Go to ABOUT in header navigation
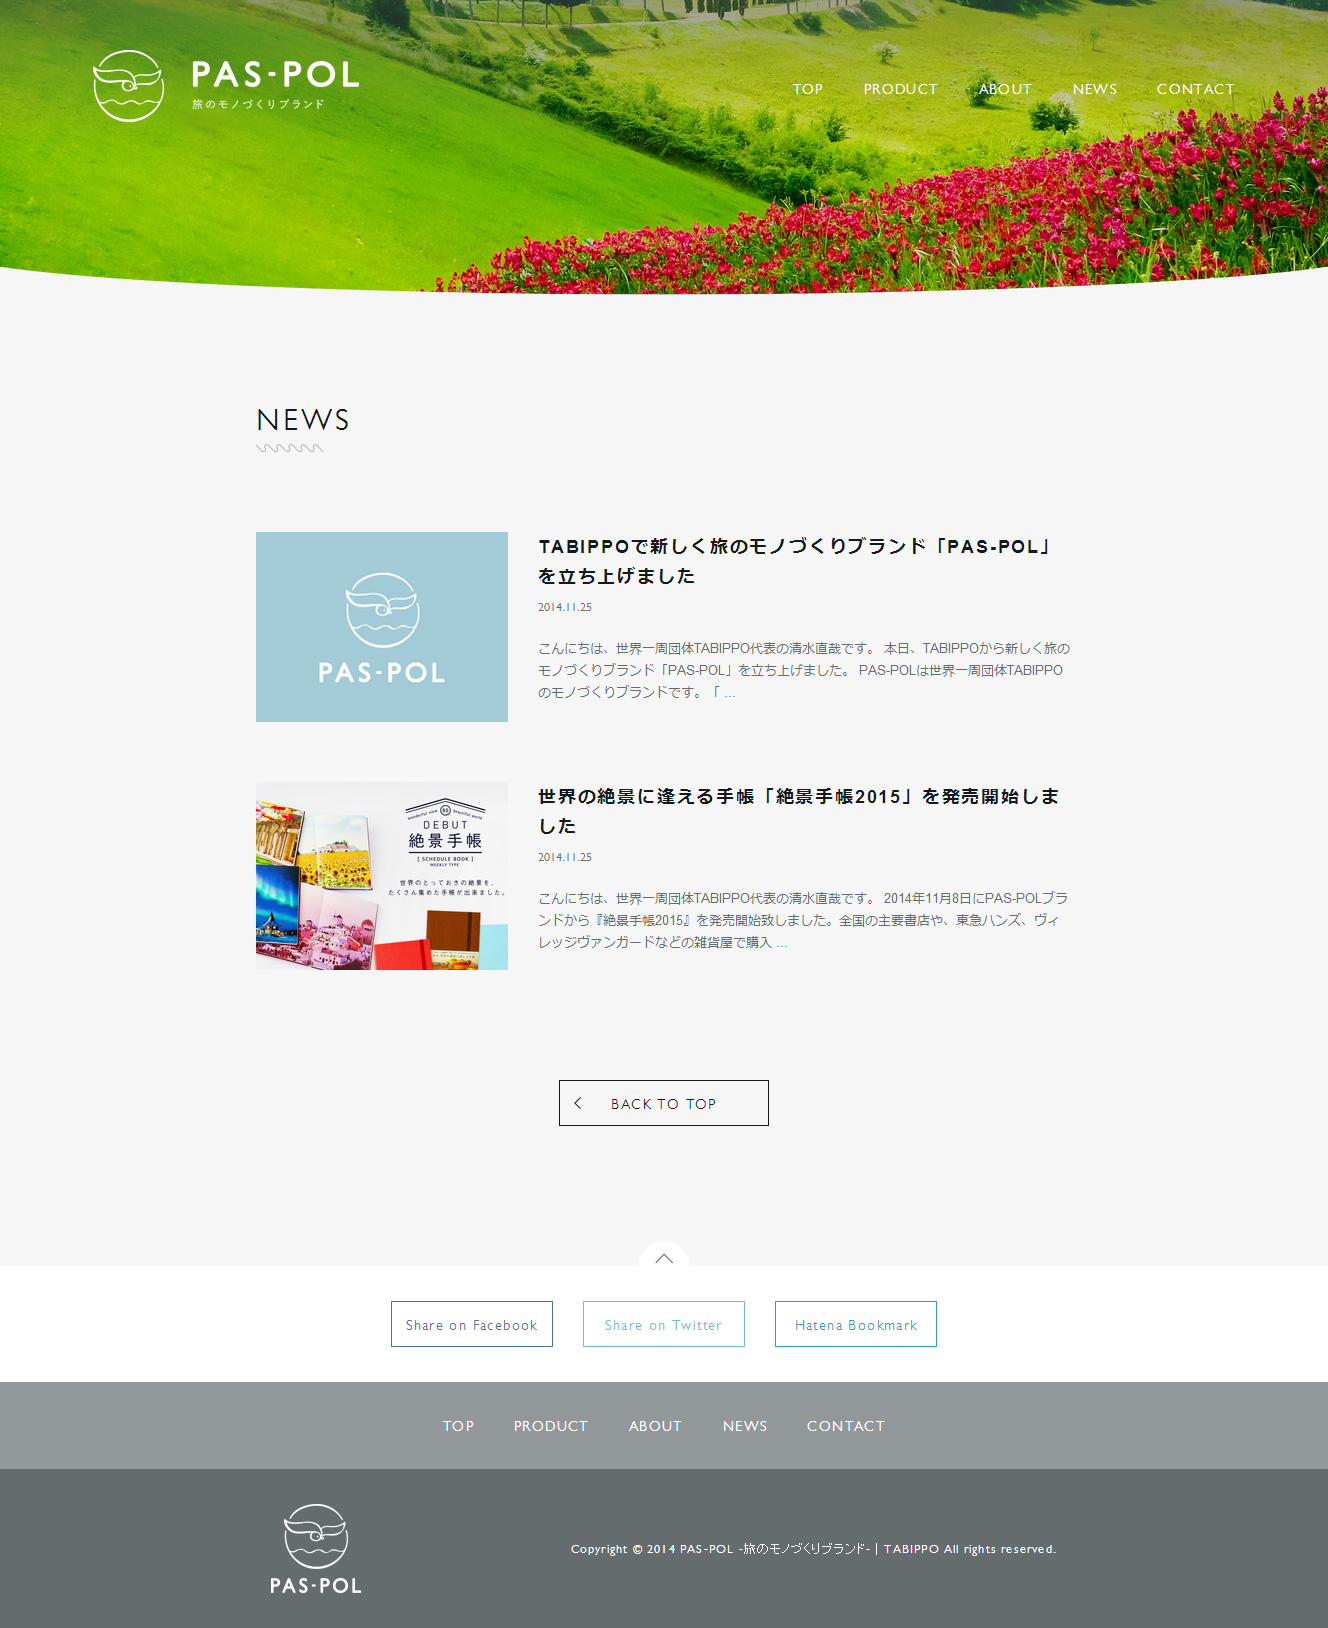 tap(1005, 89)
